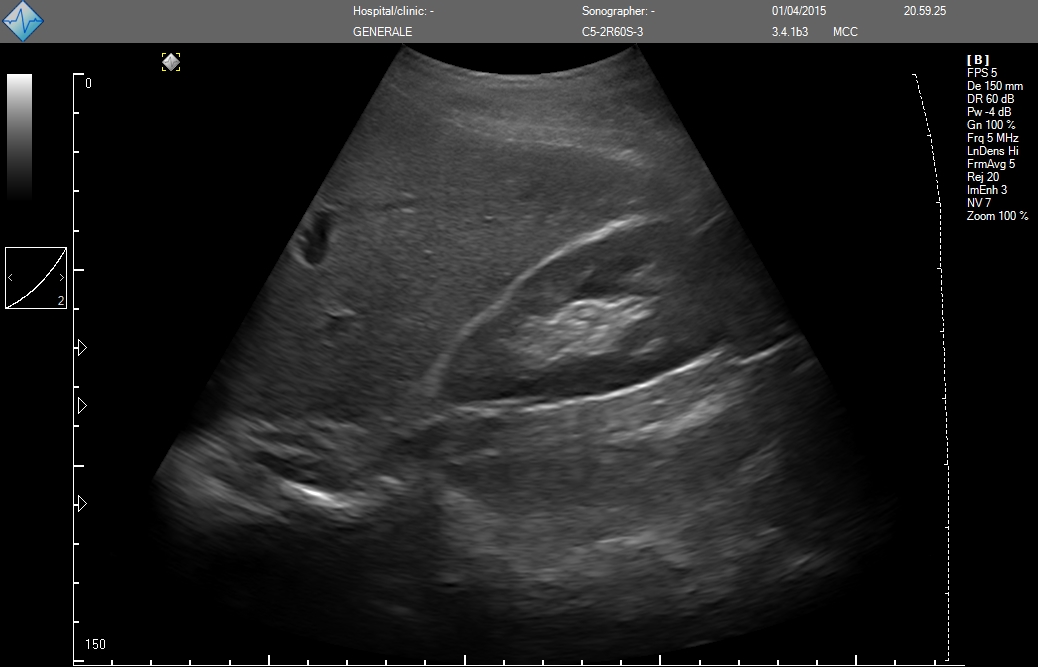Click the Gn 100 % gain parameter
Screen dimensions: 1038x667
point(990,125)
